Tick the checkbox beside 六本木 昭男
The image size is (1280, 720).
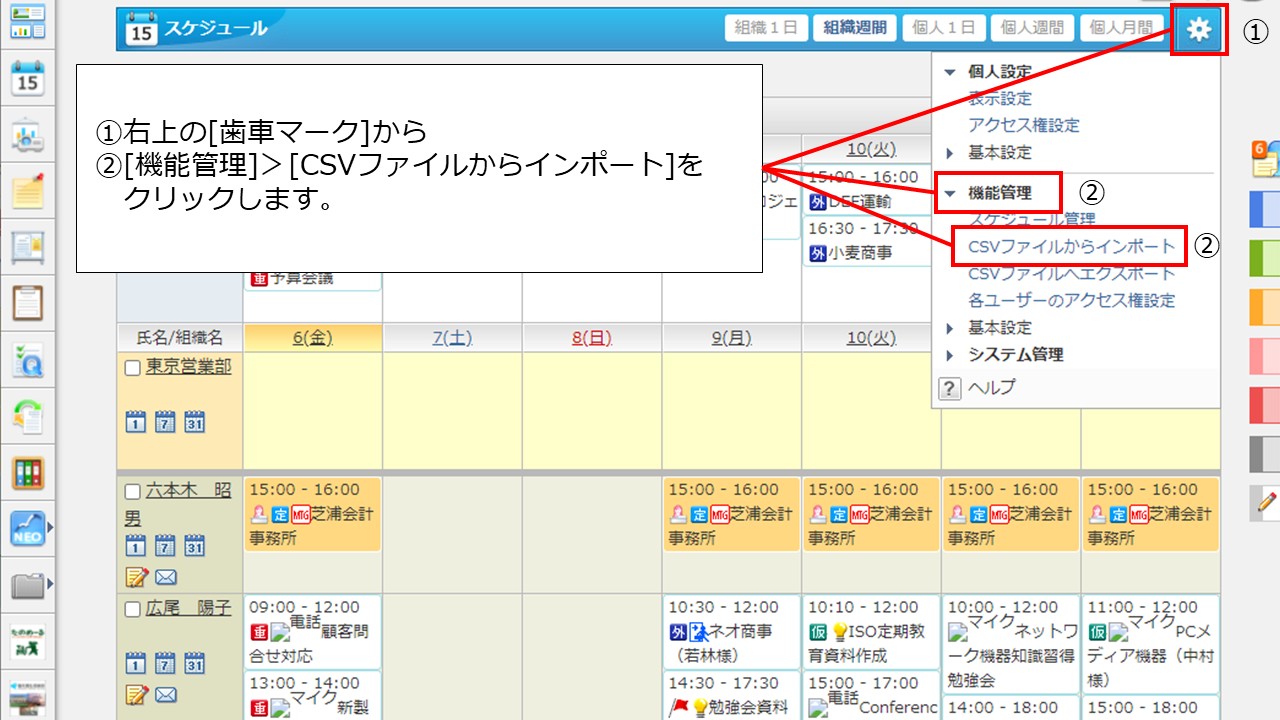[133, 492]
